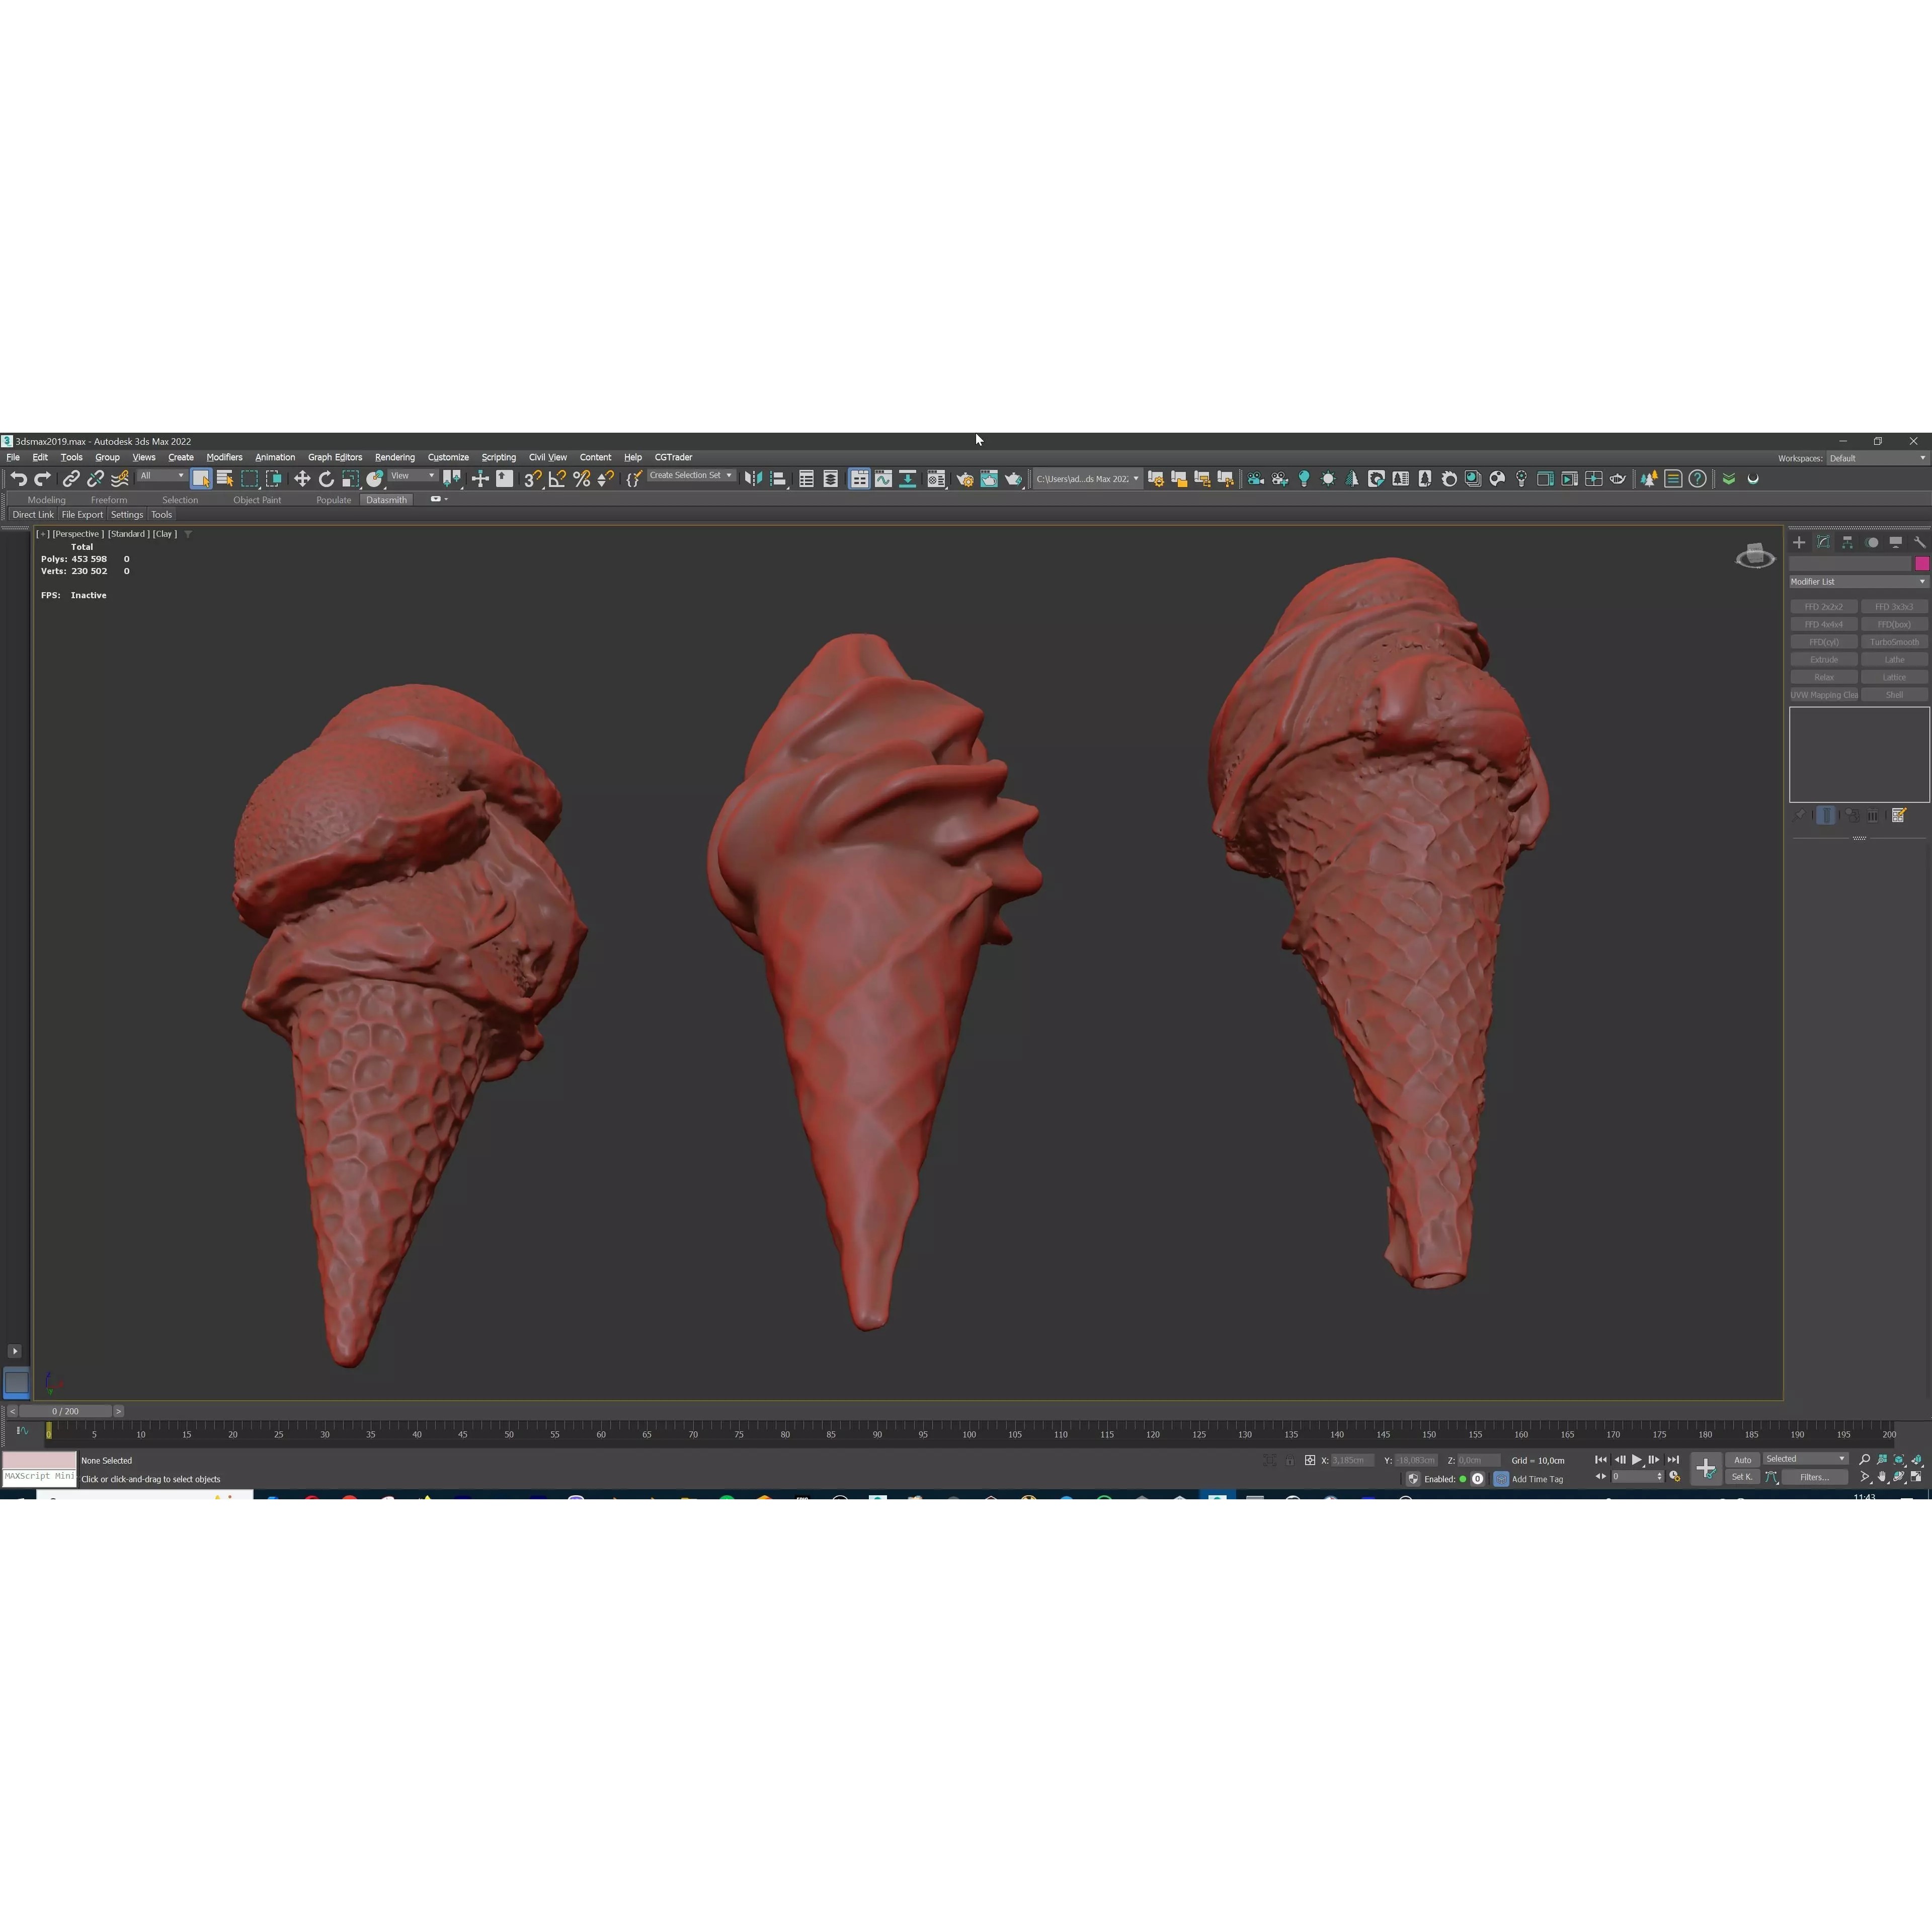Open the Modifier List dropdown
Image resolution: width=1932 pixels, height=1932 pixels.
[x=1858, y=581]
